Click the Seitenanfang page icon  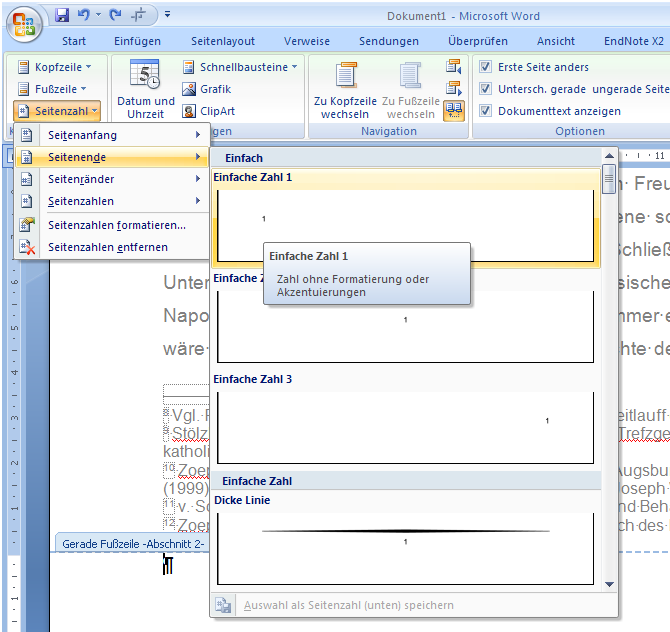click(26, 135)
